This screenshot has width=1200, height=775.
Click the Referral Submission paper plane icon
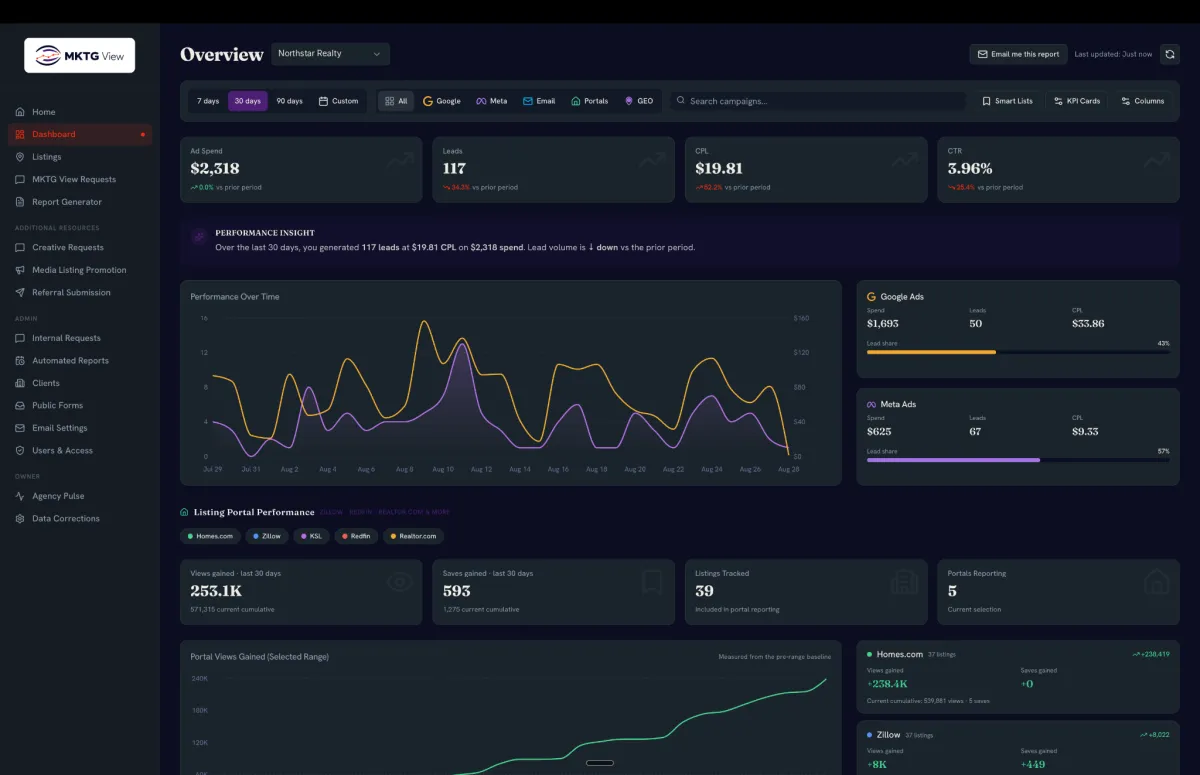point(20,293)
